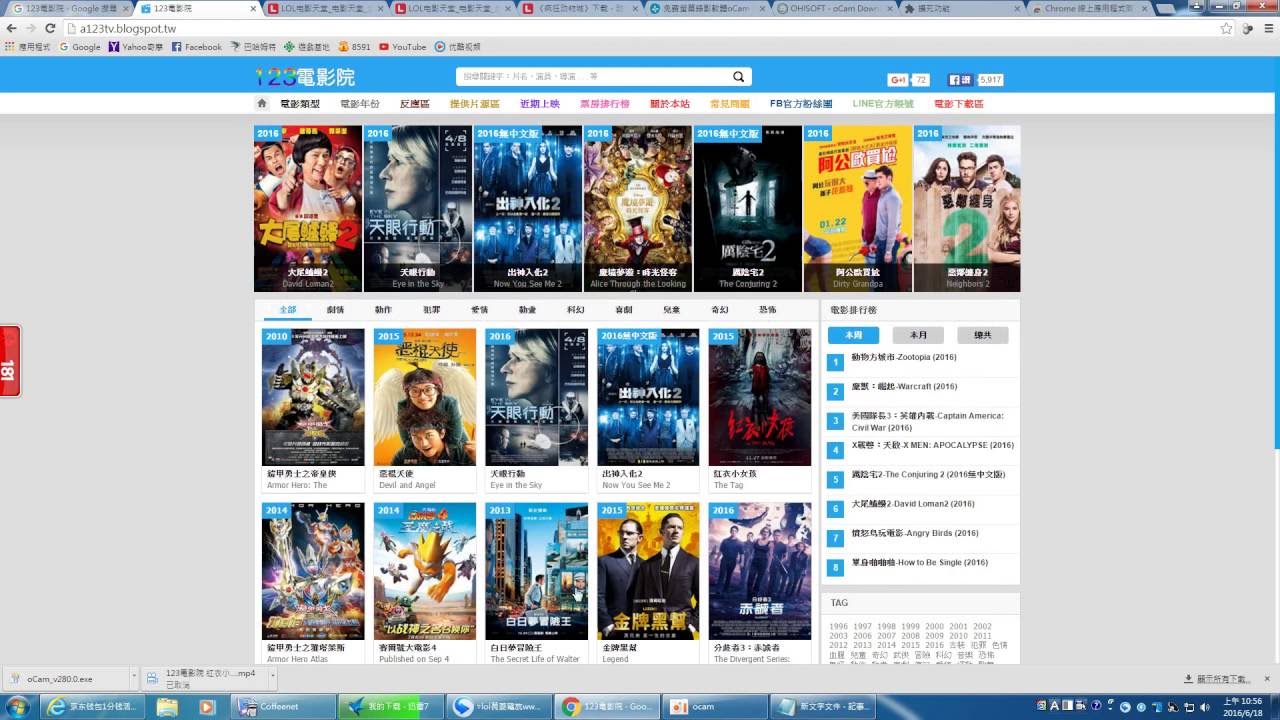Screen dimensions: 1280x720
Task: Select the 劇情 genre tab
Action: tap(335, 310)
